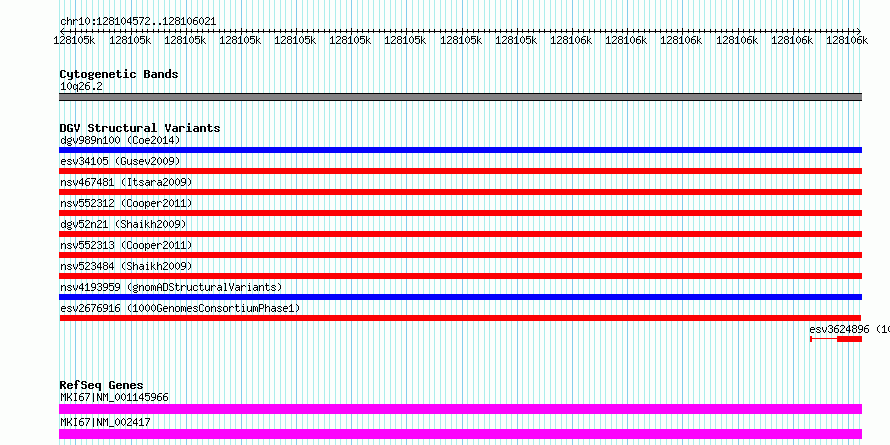The height and width of the screenshot is (445, 890).
Task: Click the label esv34105 (Gusev2009)
Action: (120, 161)
